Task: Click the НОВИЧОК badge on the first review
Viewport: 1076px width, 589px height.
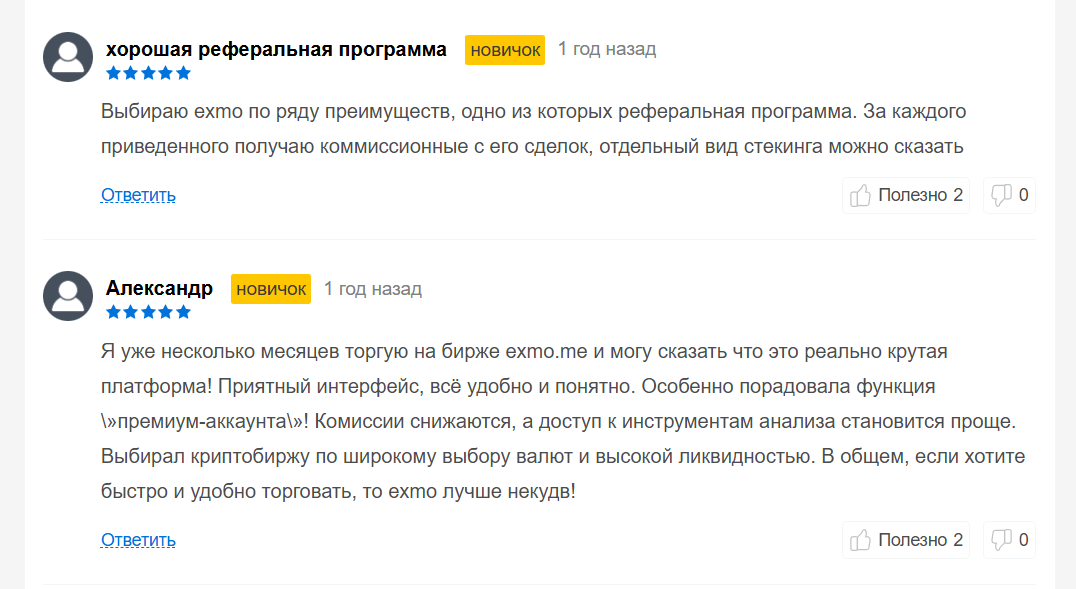Action: [x=504, y=49]
